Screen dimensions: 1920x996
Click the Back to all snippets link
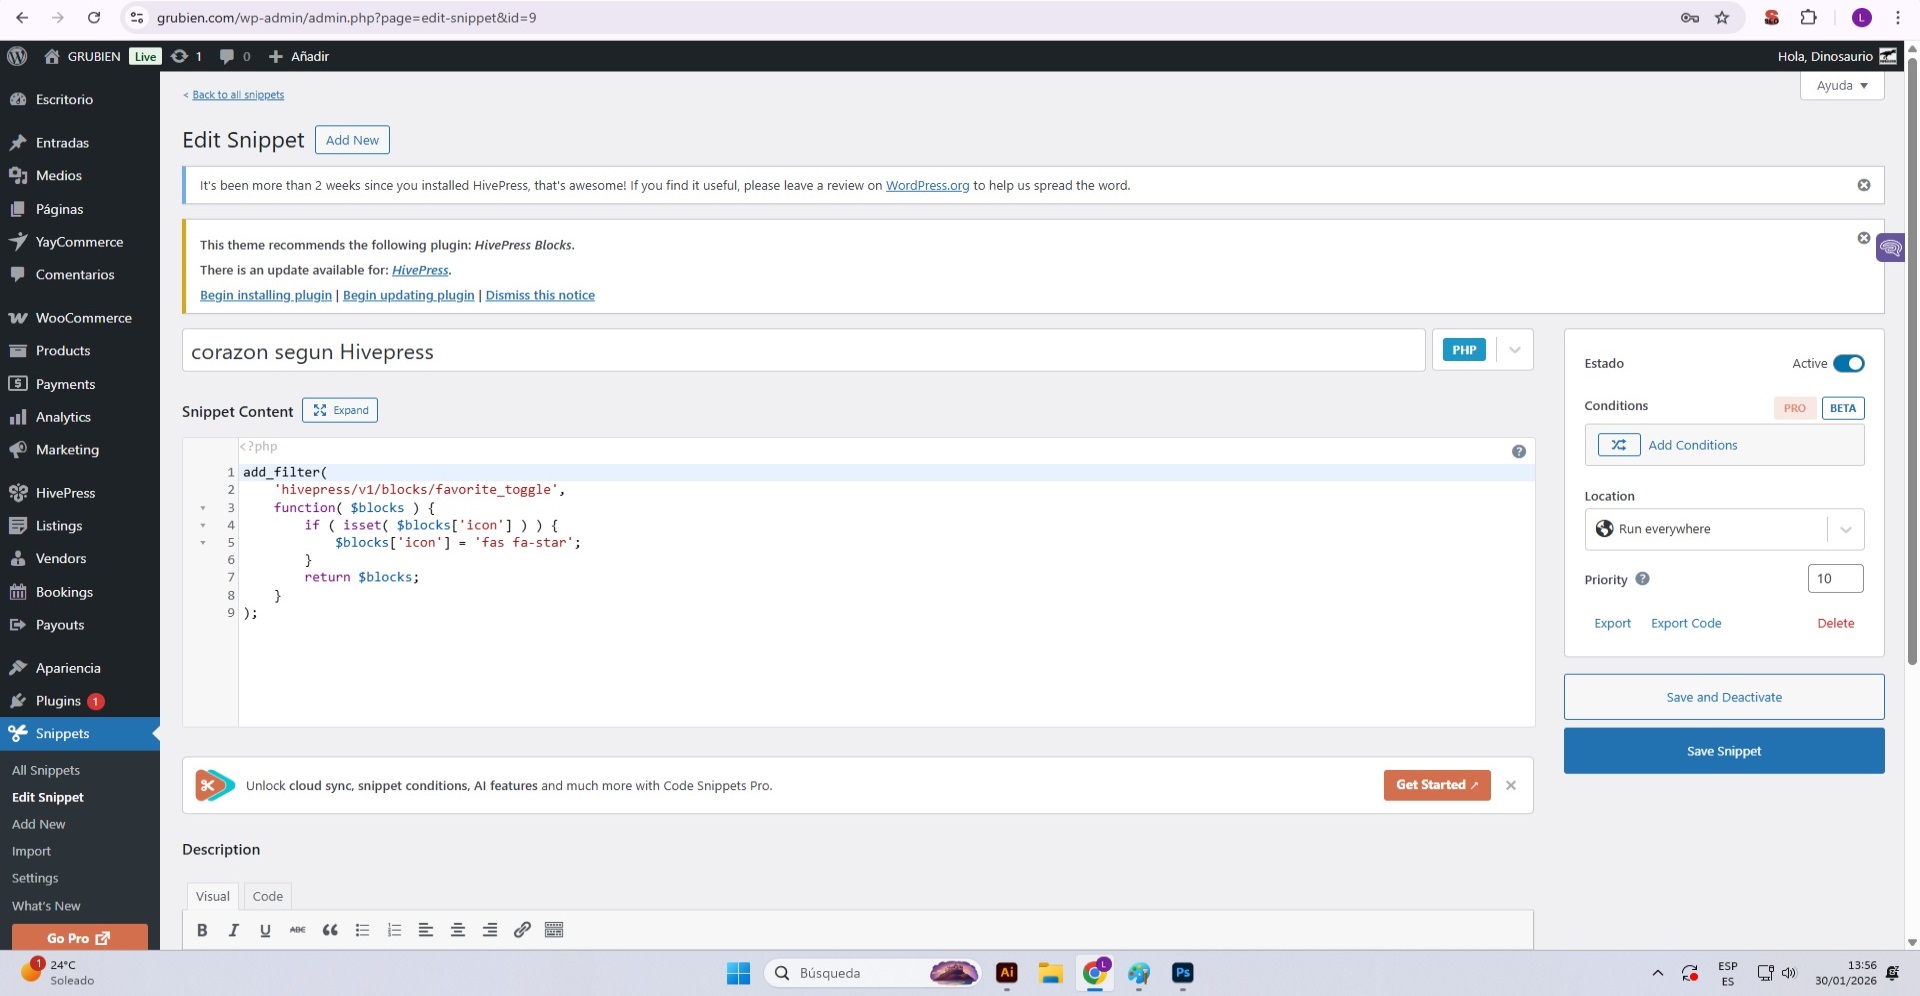coord(238,95)
